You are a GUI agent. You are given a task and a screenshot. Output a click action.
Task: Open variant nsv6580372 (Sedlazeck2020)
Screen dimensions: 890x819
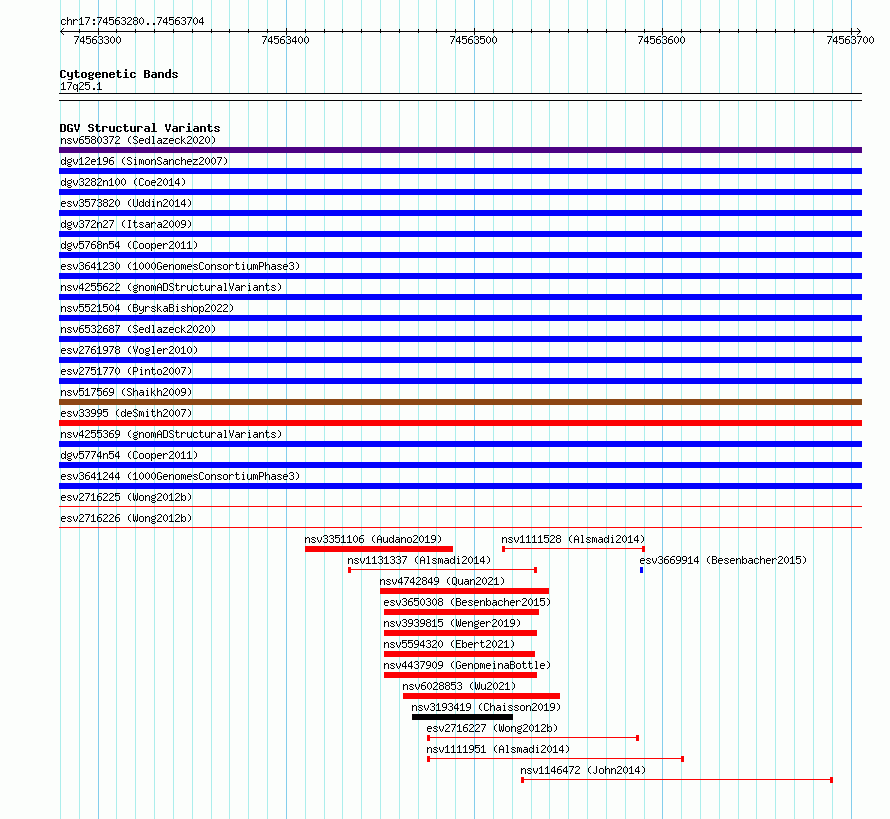(138, 140)
